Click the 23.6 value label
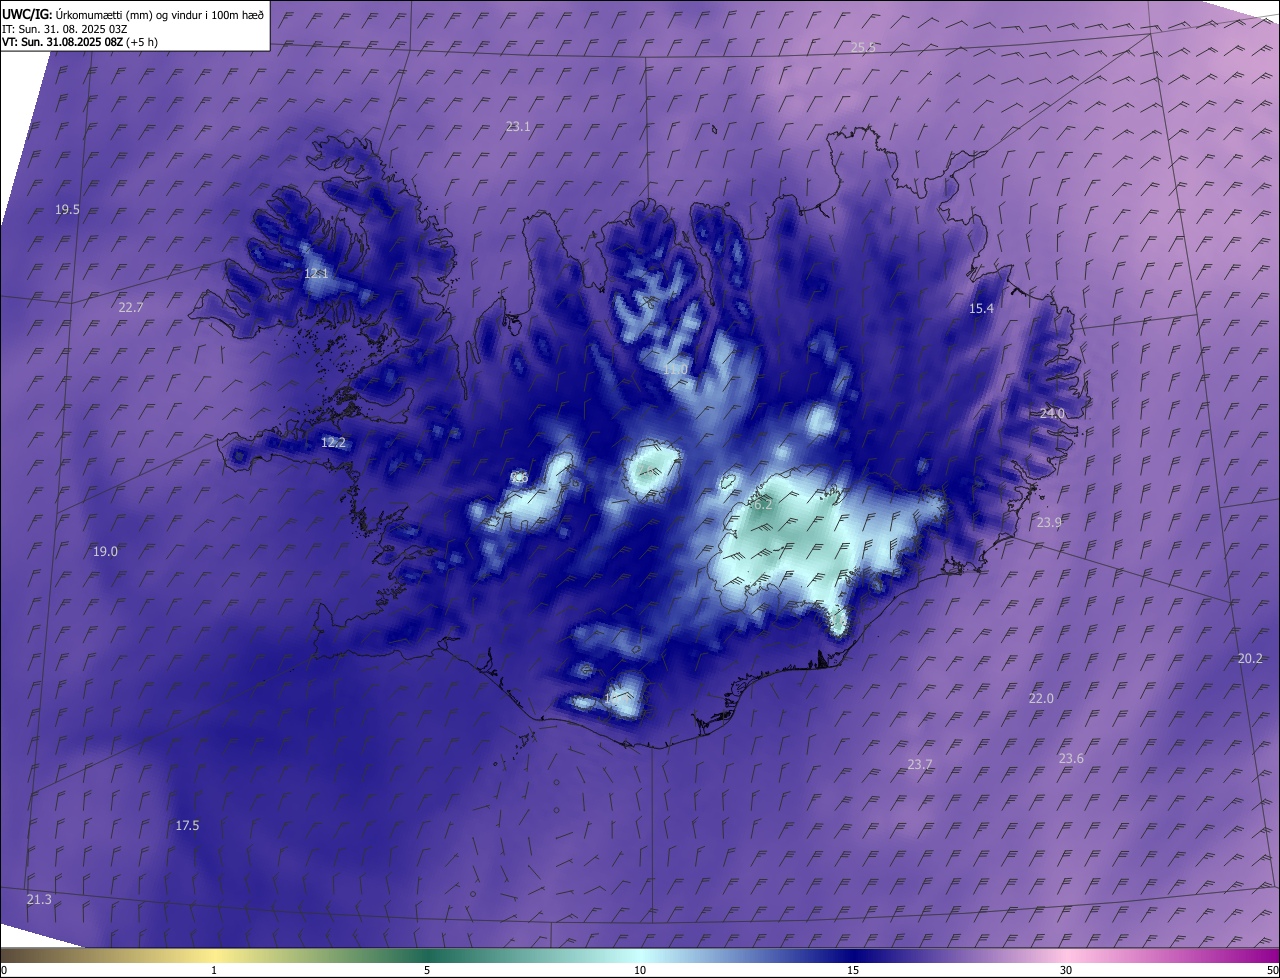Viewport: 1280px width, 978px height. coord(1071,758)
